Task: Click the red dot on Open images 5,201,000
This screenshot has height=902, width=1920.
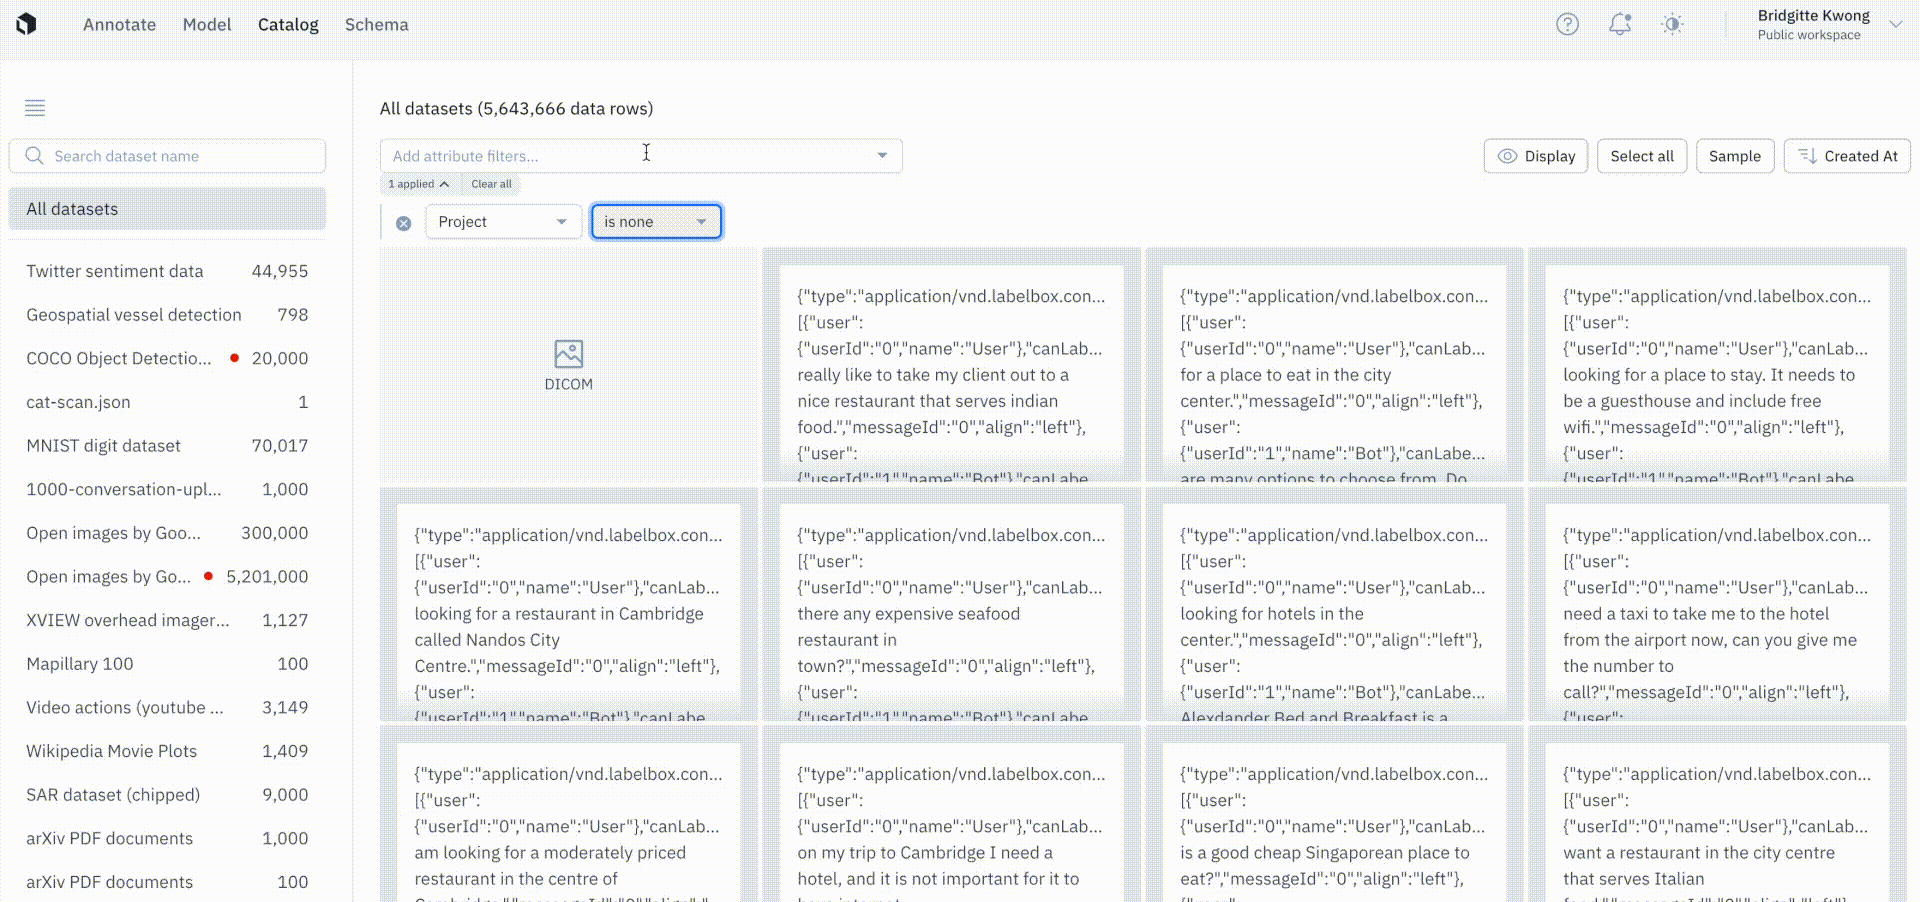Action: 208,576
